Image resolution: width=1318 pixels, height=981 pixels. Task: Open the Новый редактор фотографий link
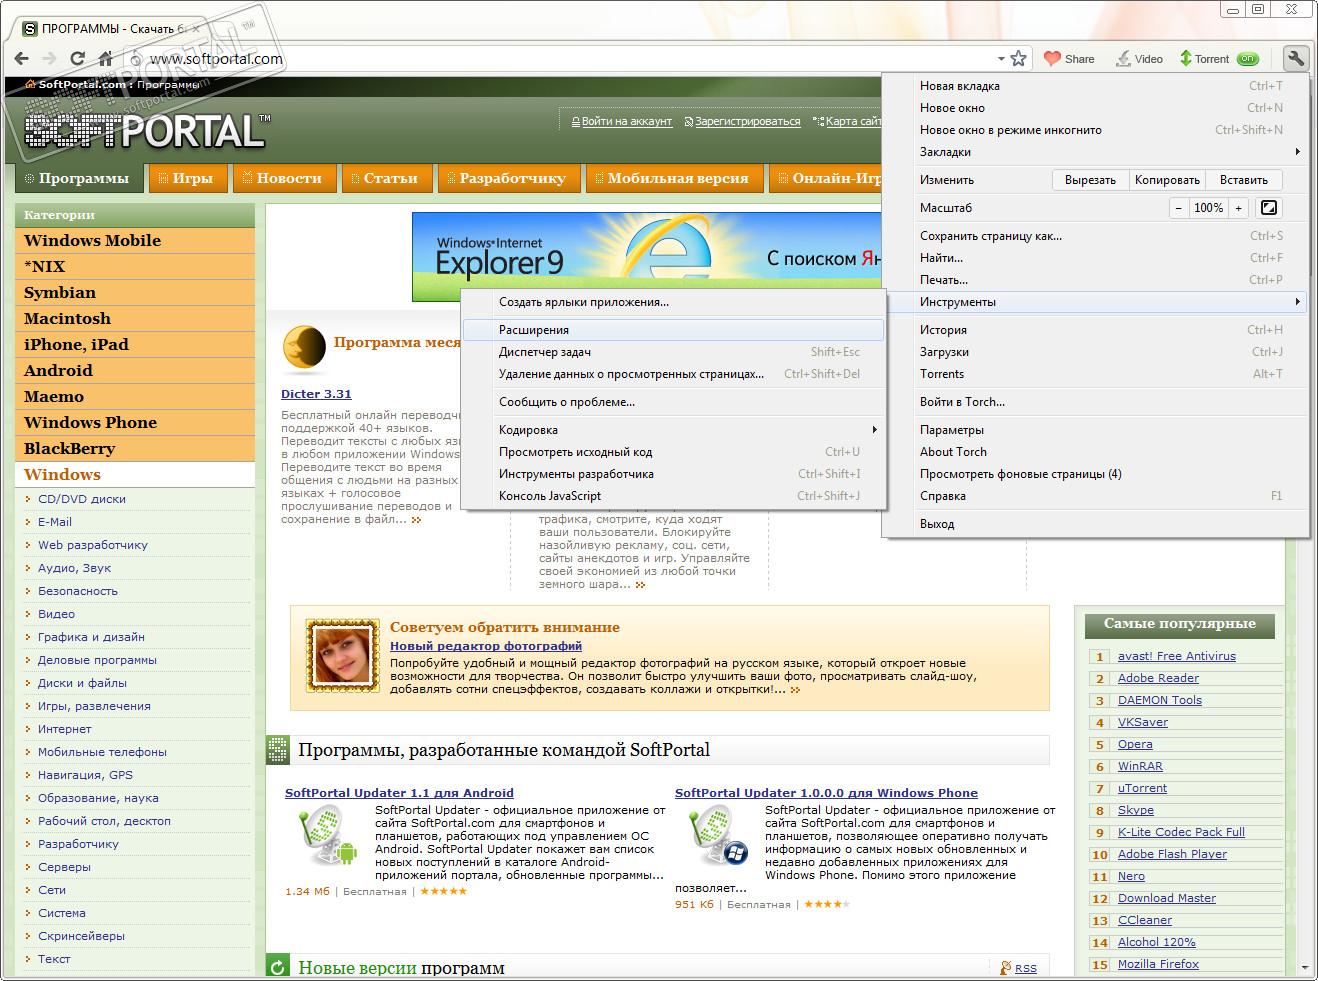[x=486, y=646]
